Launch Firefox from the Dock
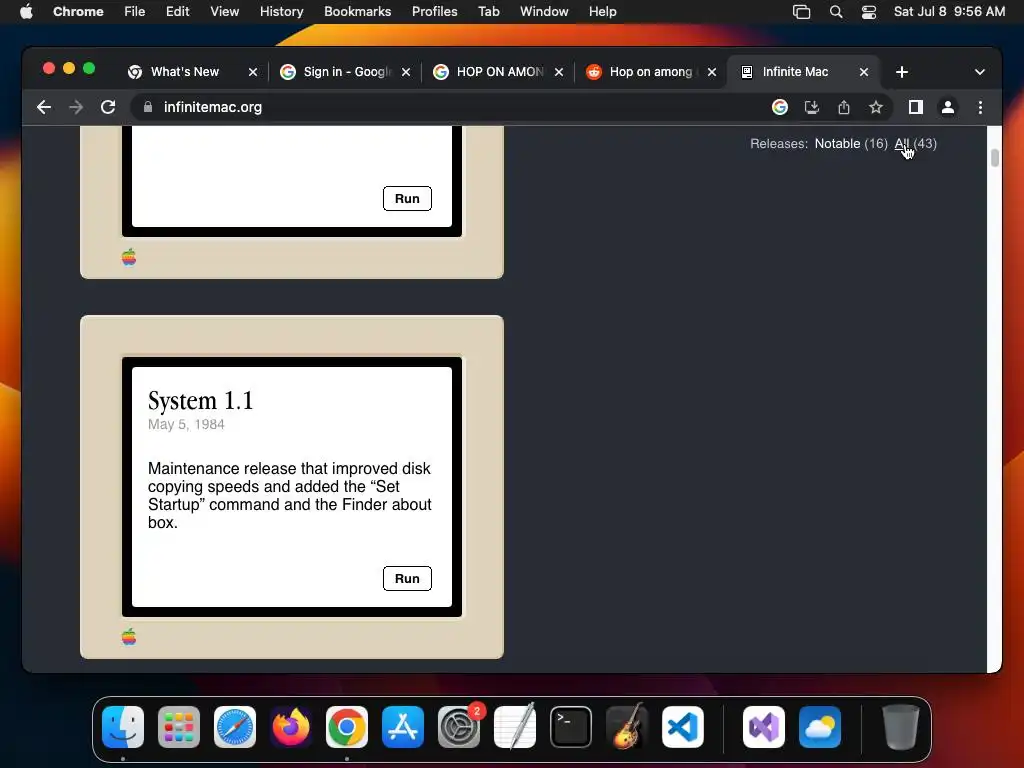 (x=291, y=727)
